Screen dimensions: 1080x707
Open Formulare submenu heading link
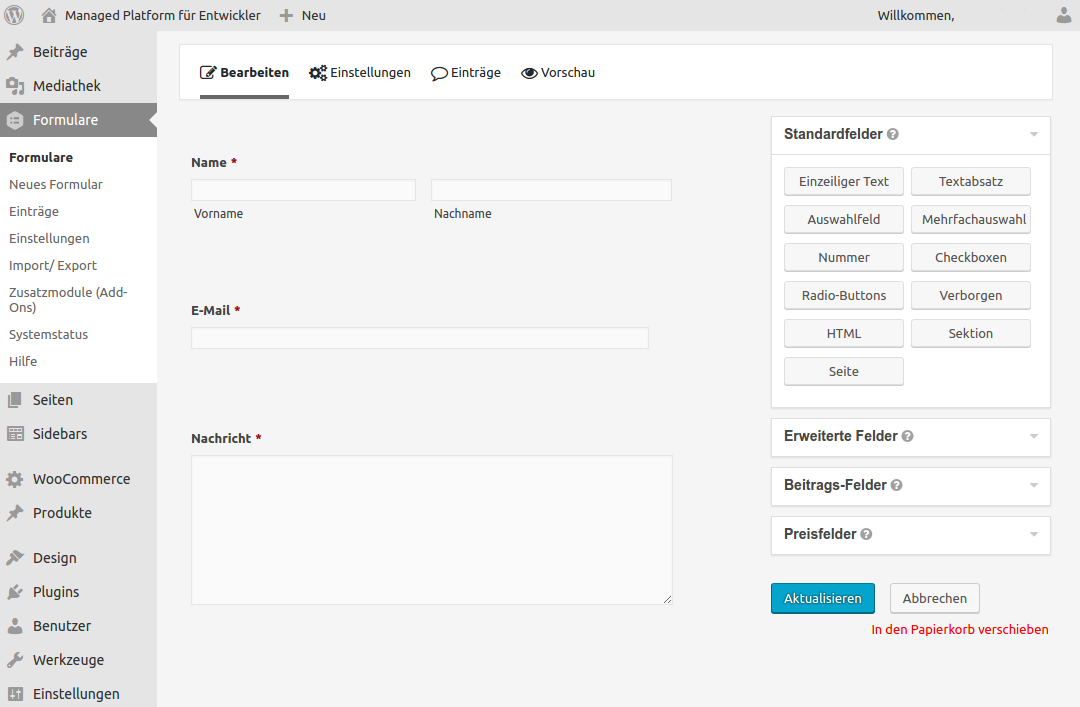(41, 157)
